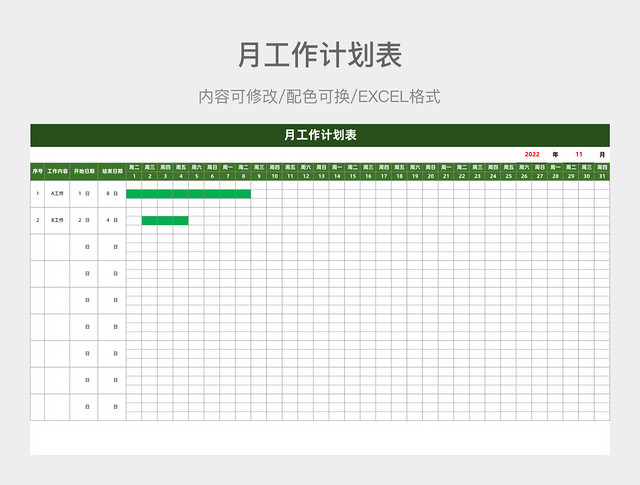The image size is (640, 485).
Task: Select the day 19 header cell
Action: point(415,176)
